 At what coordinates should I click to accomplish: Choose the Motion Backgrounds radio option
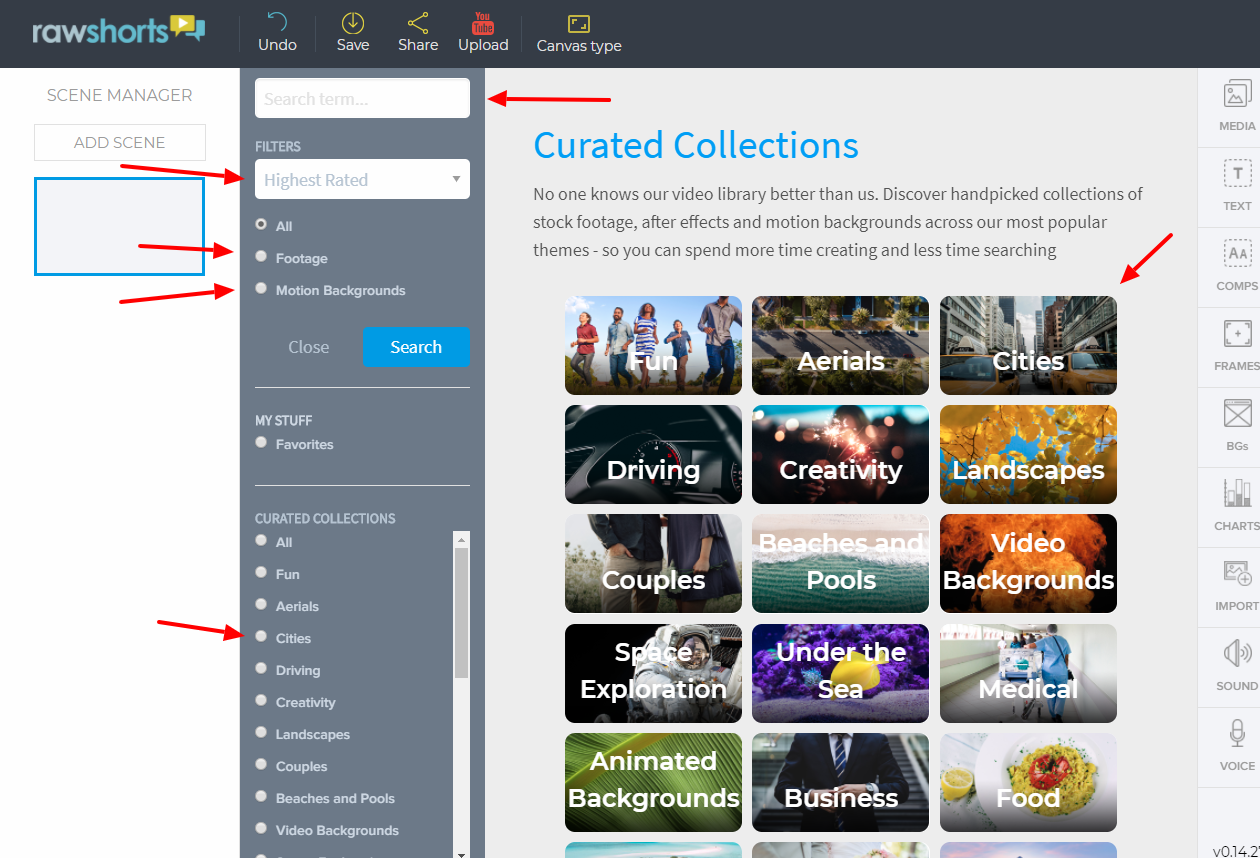[x=261, y=288]
